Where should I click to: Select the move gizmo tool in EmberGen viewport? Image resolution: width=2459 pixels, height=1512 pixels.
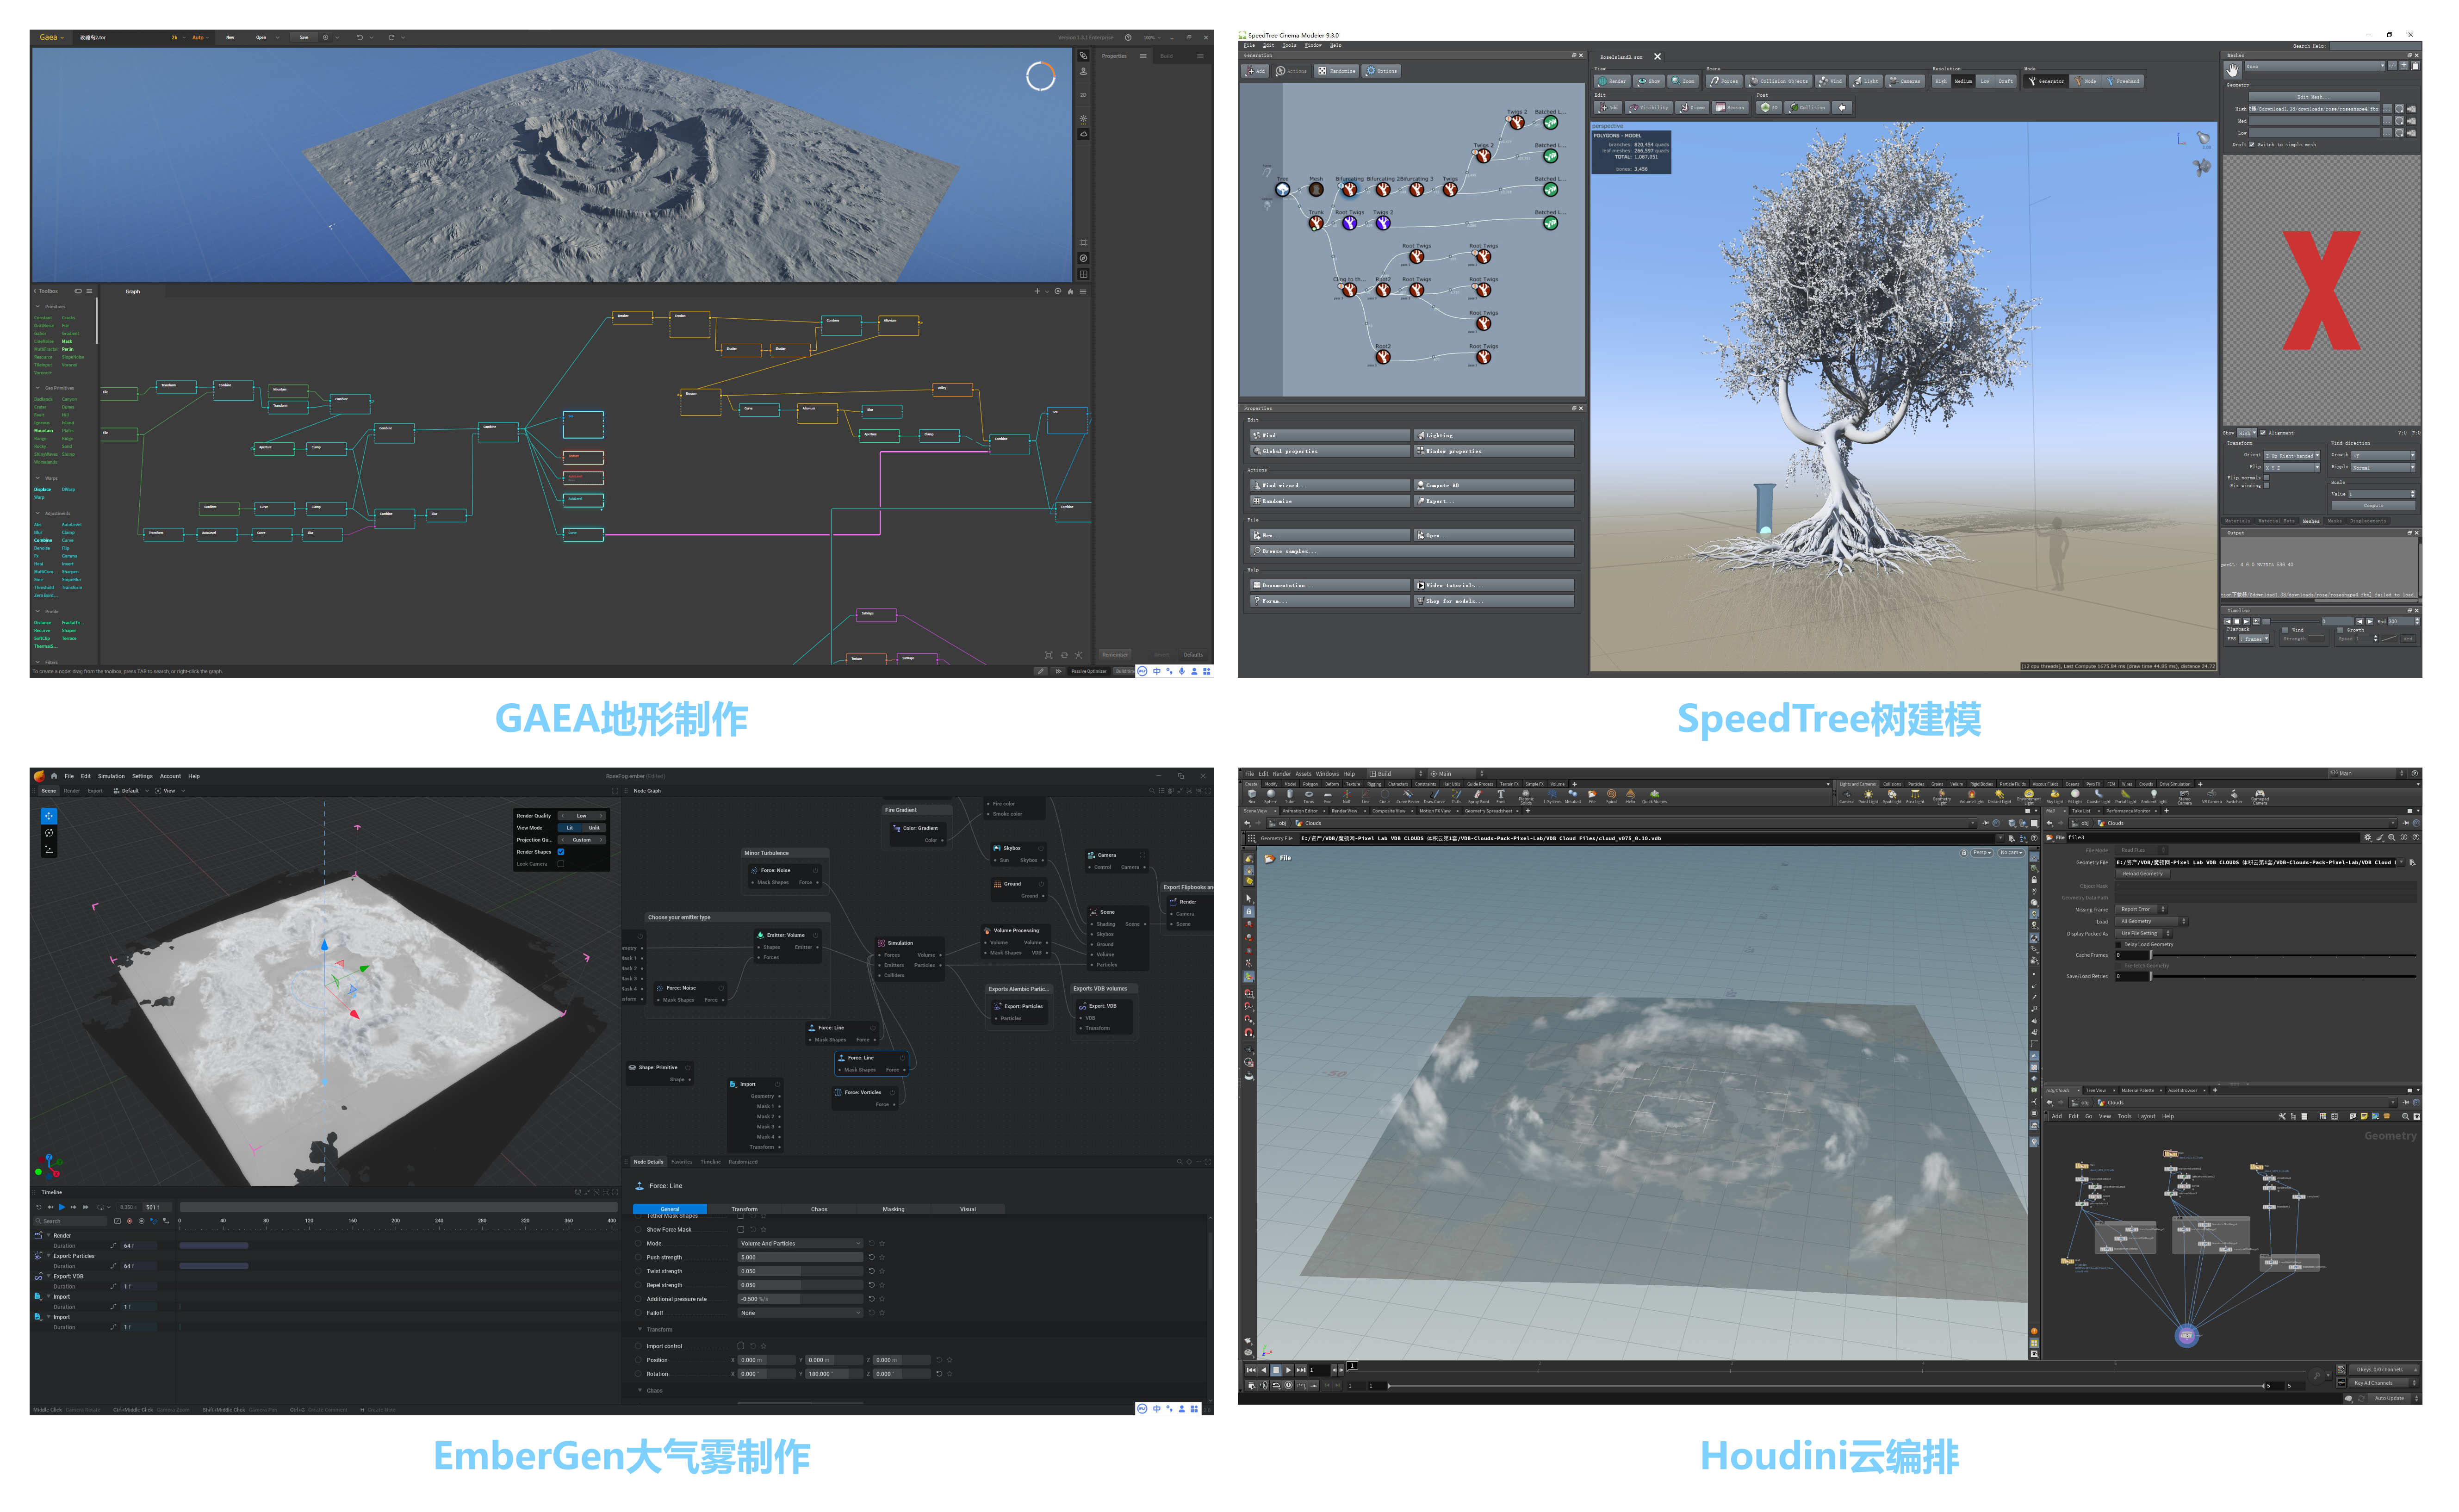[x=49, y=816]
